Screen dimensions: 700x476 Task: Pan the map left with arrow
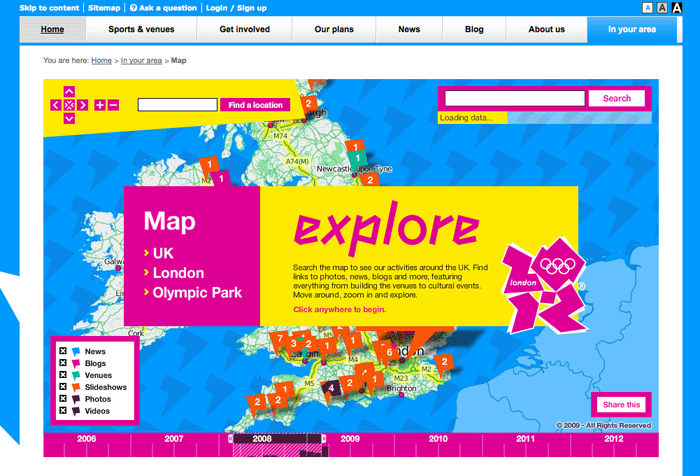point(56,105)
